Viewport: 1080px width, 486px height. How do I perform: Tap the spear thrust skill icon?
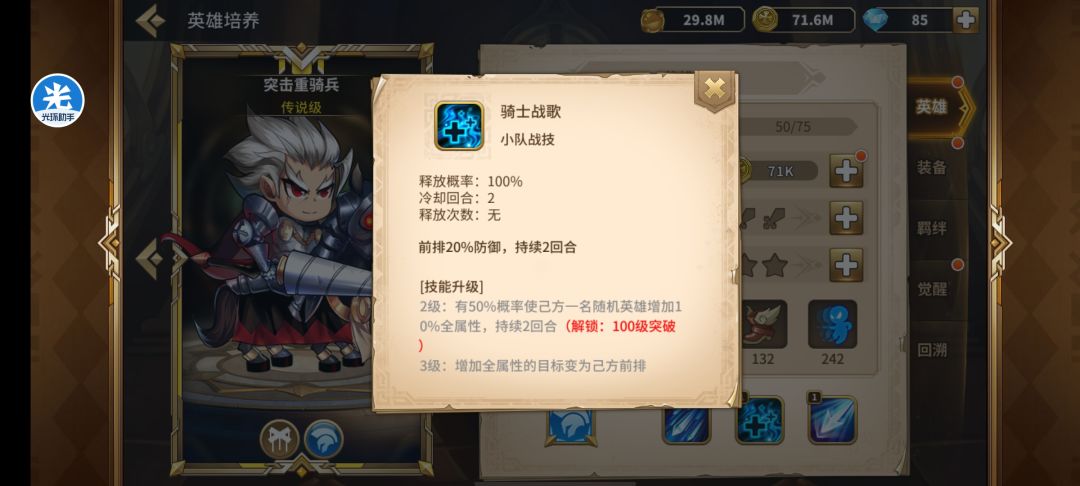[x=833, y=420]
